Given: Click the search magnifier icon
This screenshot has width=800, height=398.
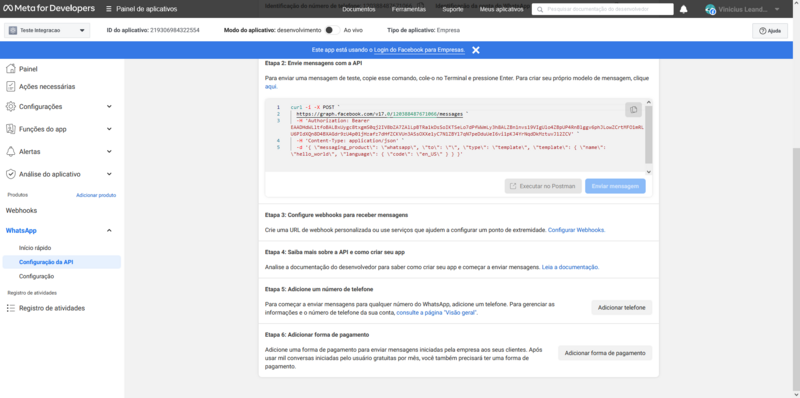Looking at the screenshot, I should pos(541,9).
